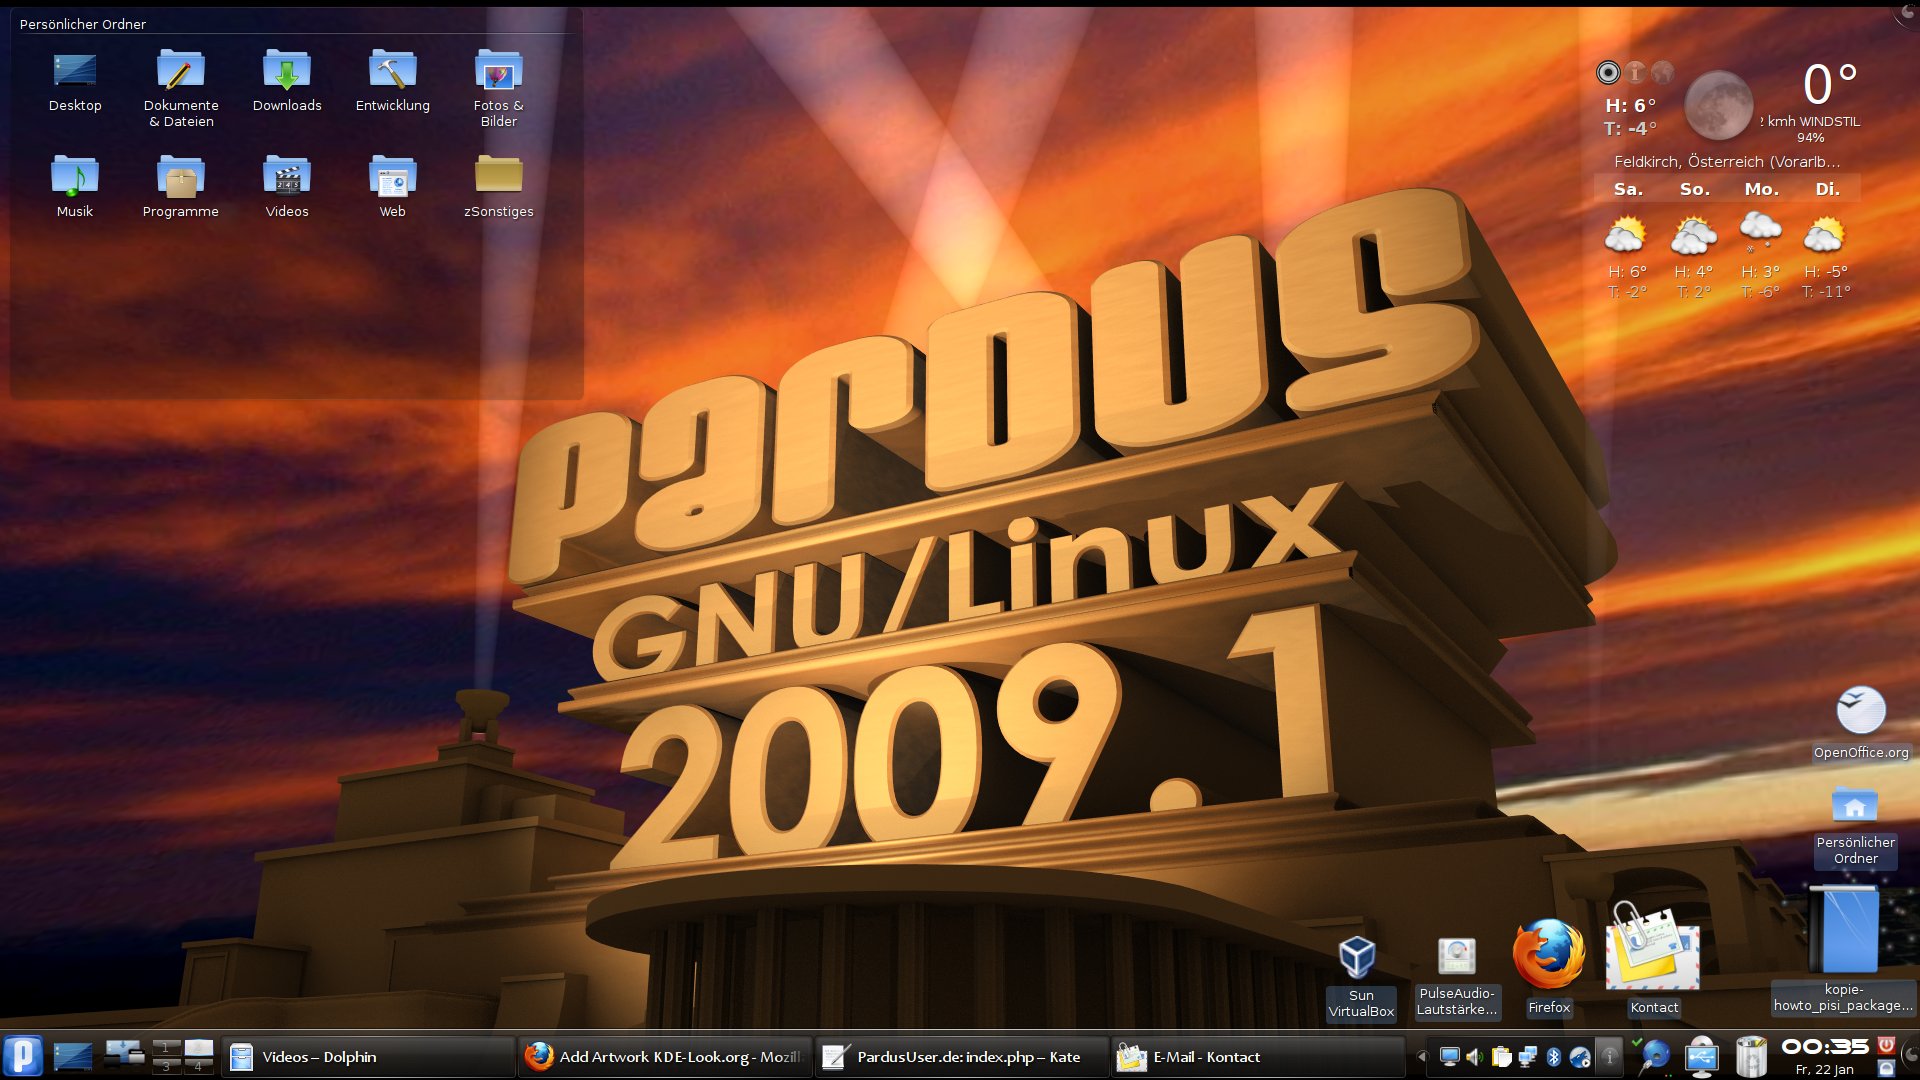Open the Programme folder
The image size is (1920, 1080).
[x=181, y=186]
